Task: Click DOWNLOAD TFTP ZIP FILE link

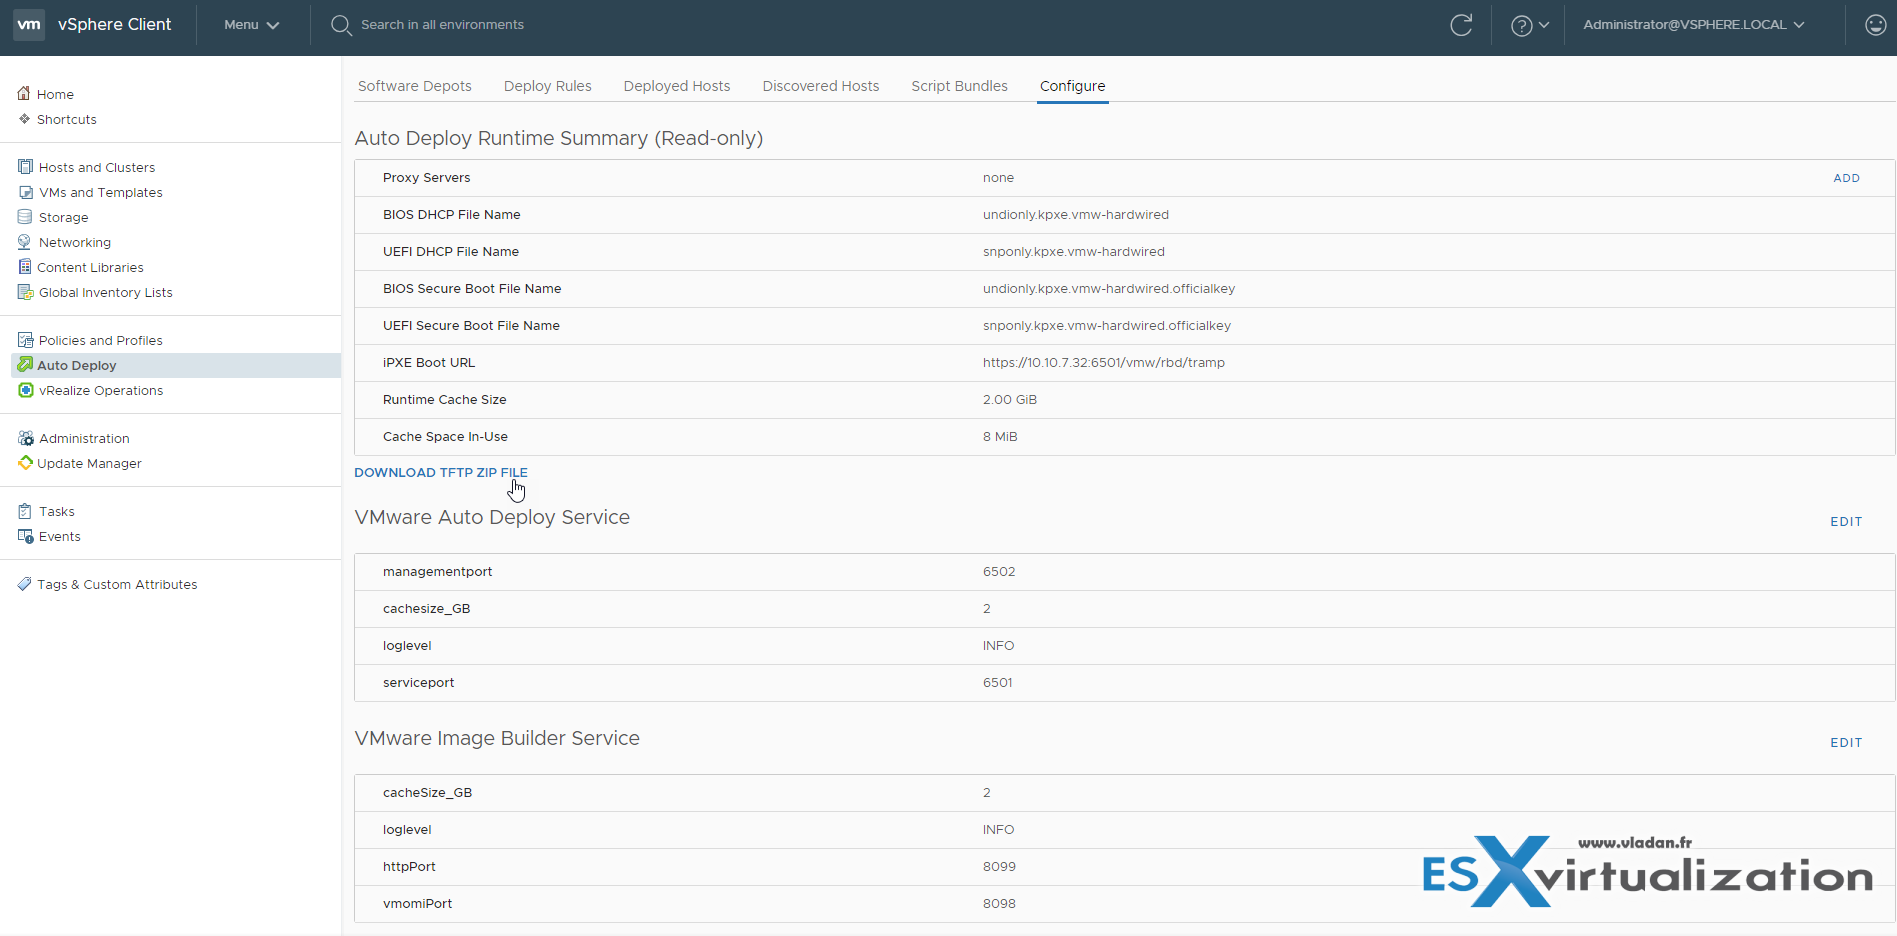Action: [441, 472]
